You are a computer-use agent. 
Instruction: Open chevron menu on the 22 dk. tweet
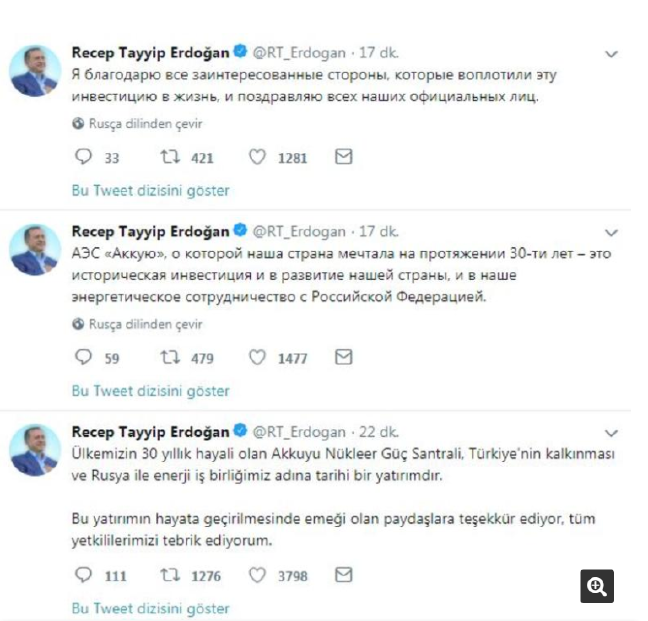pos(611,433)
